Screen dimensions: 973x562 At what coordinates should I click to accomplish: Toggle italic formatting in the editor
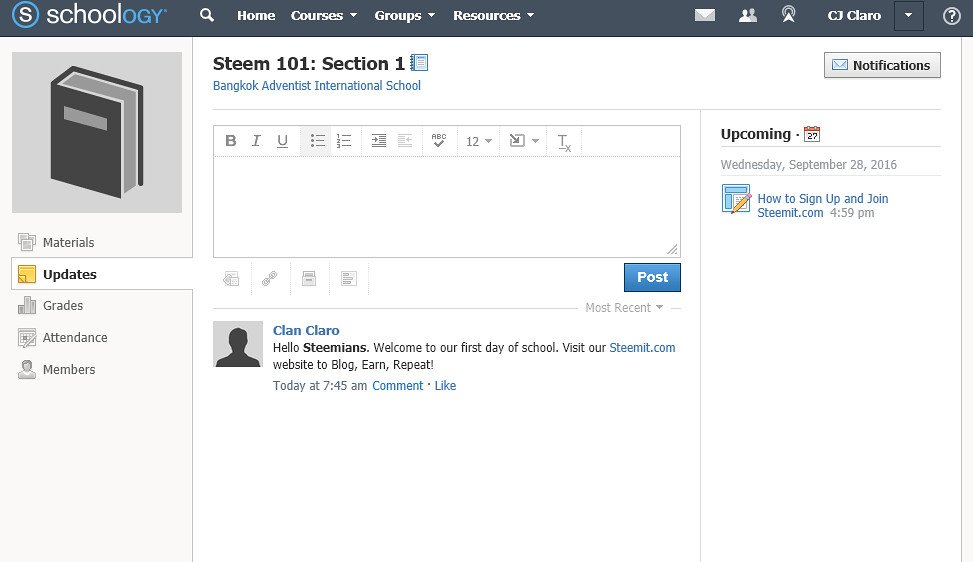(256, 141)
